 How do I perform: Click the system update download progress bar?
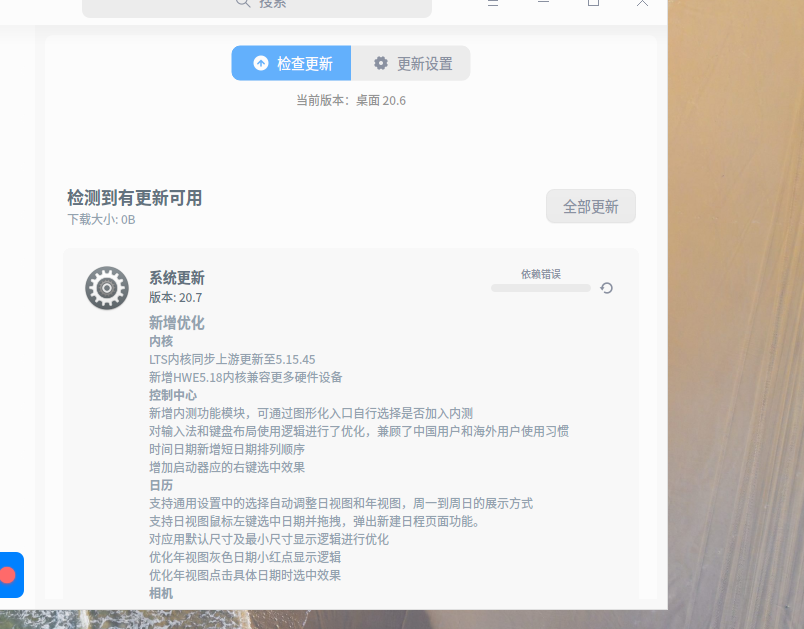click(x=540, y=287)
